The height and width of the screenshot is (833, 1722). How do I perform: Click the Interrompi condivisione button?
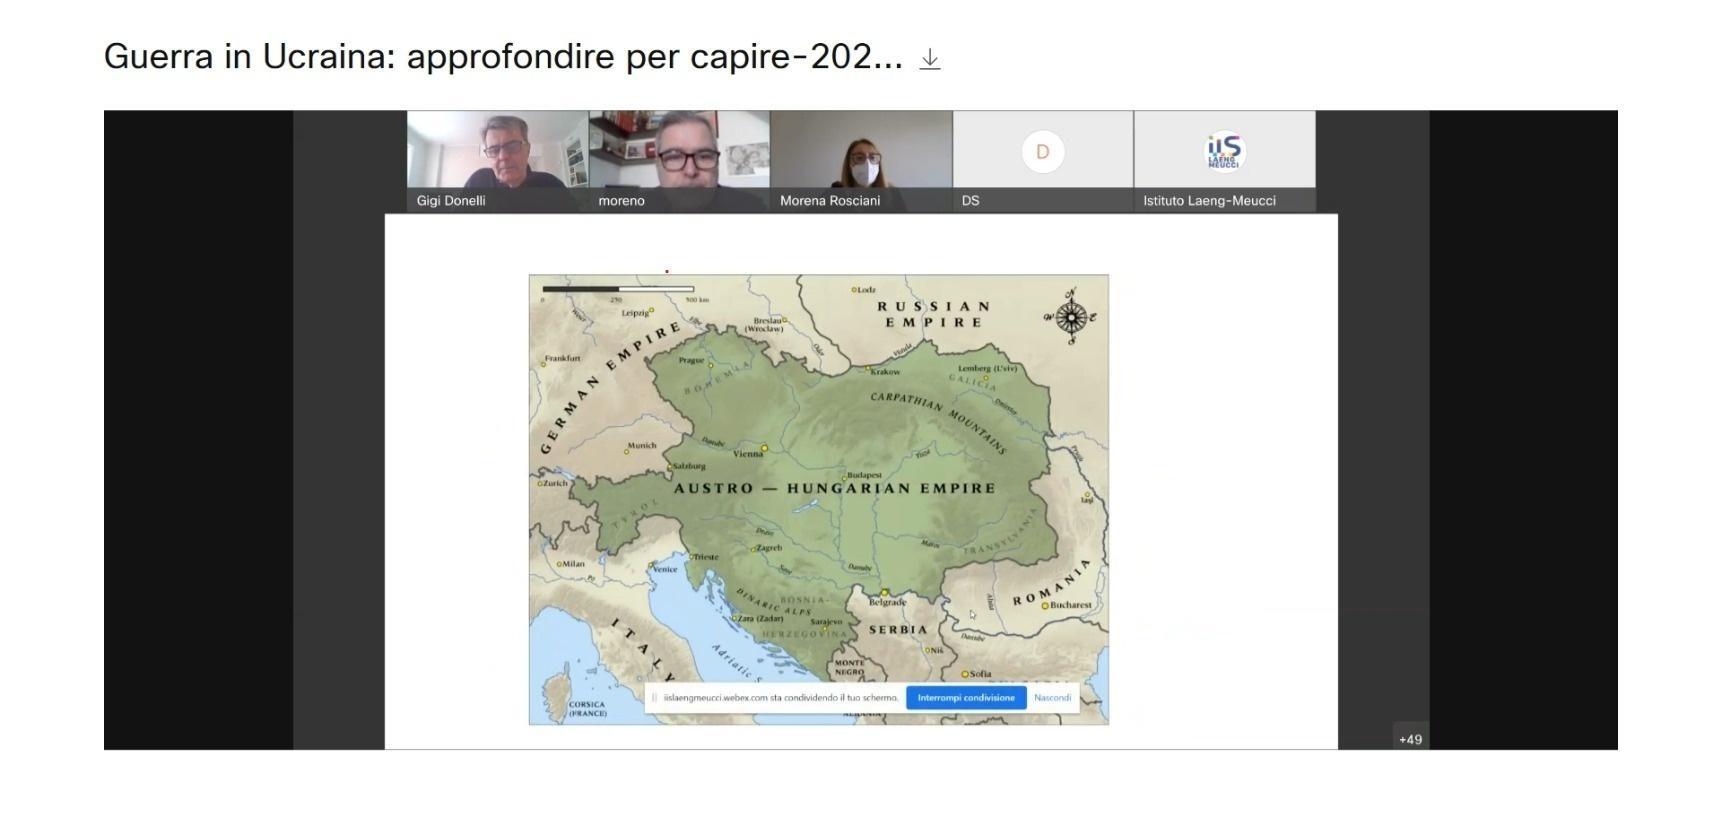[x=966, y=698]
